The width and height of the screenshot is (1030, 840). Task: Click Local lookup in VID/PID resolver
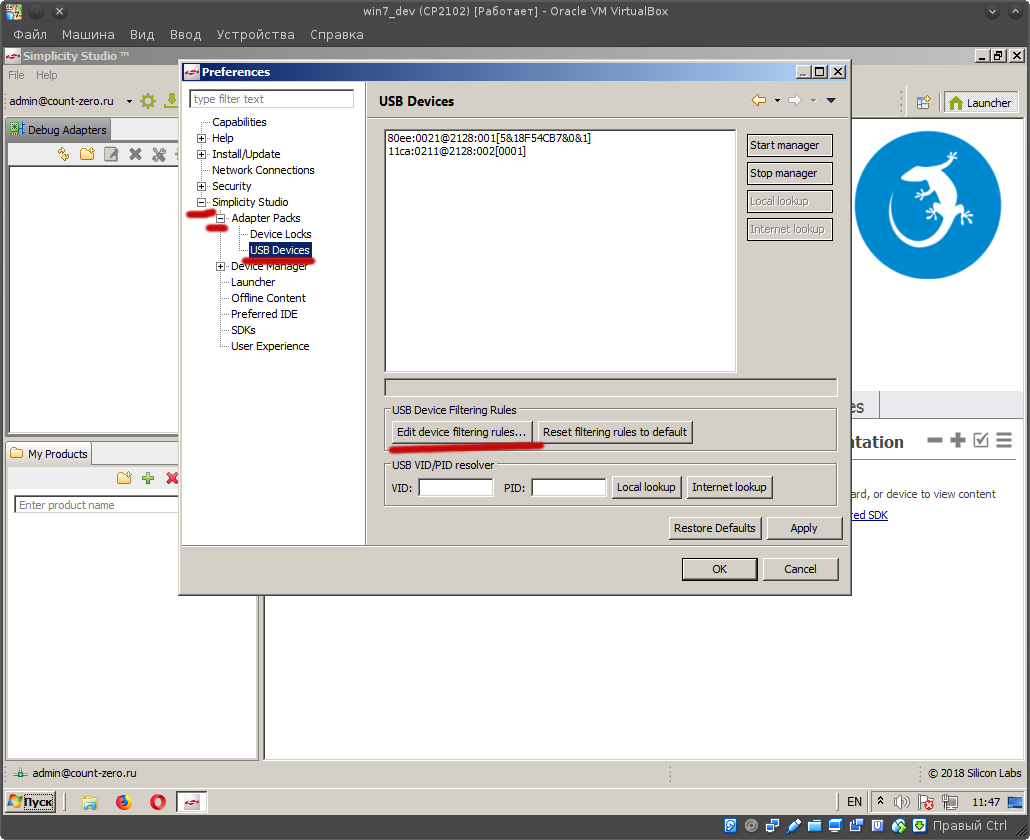coord(646,487)
